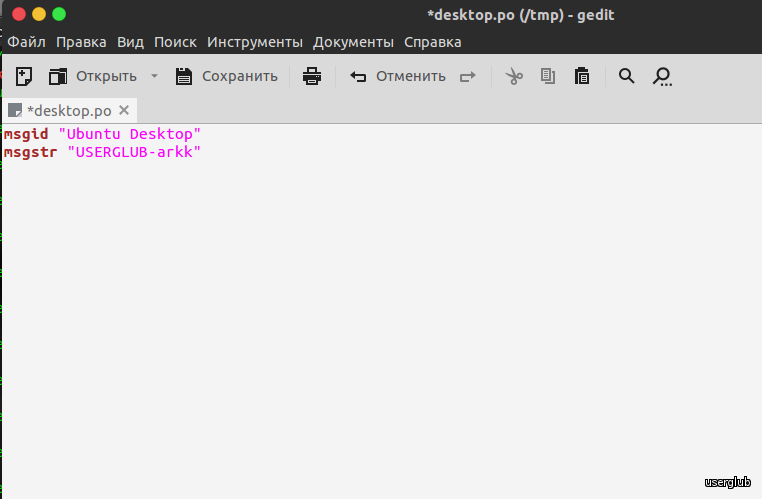Click the Сохранить button text

coord(240,76)
